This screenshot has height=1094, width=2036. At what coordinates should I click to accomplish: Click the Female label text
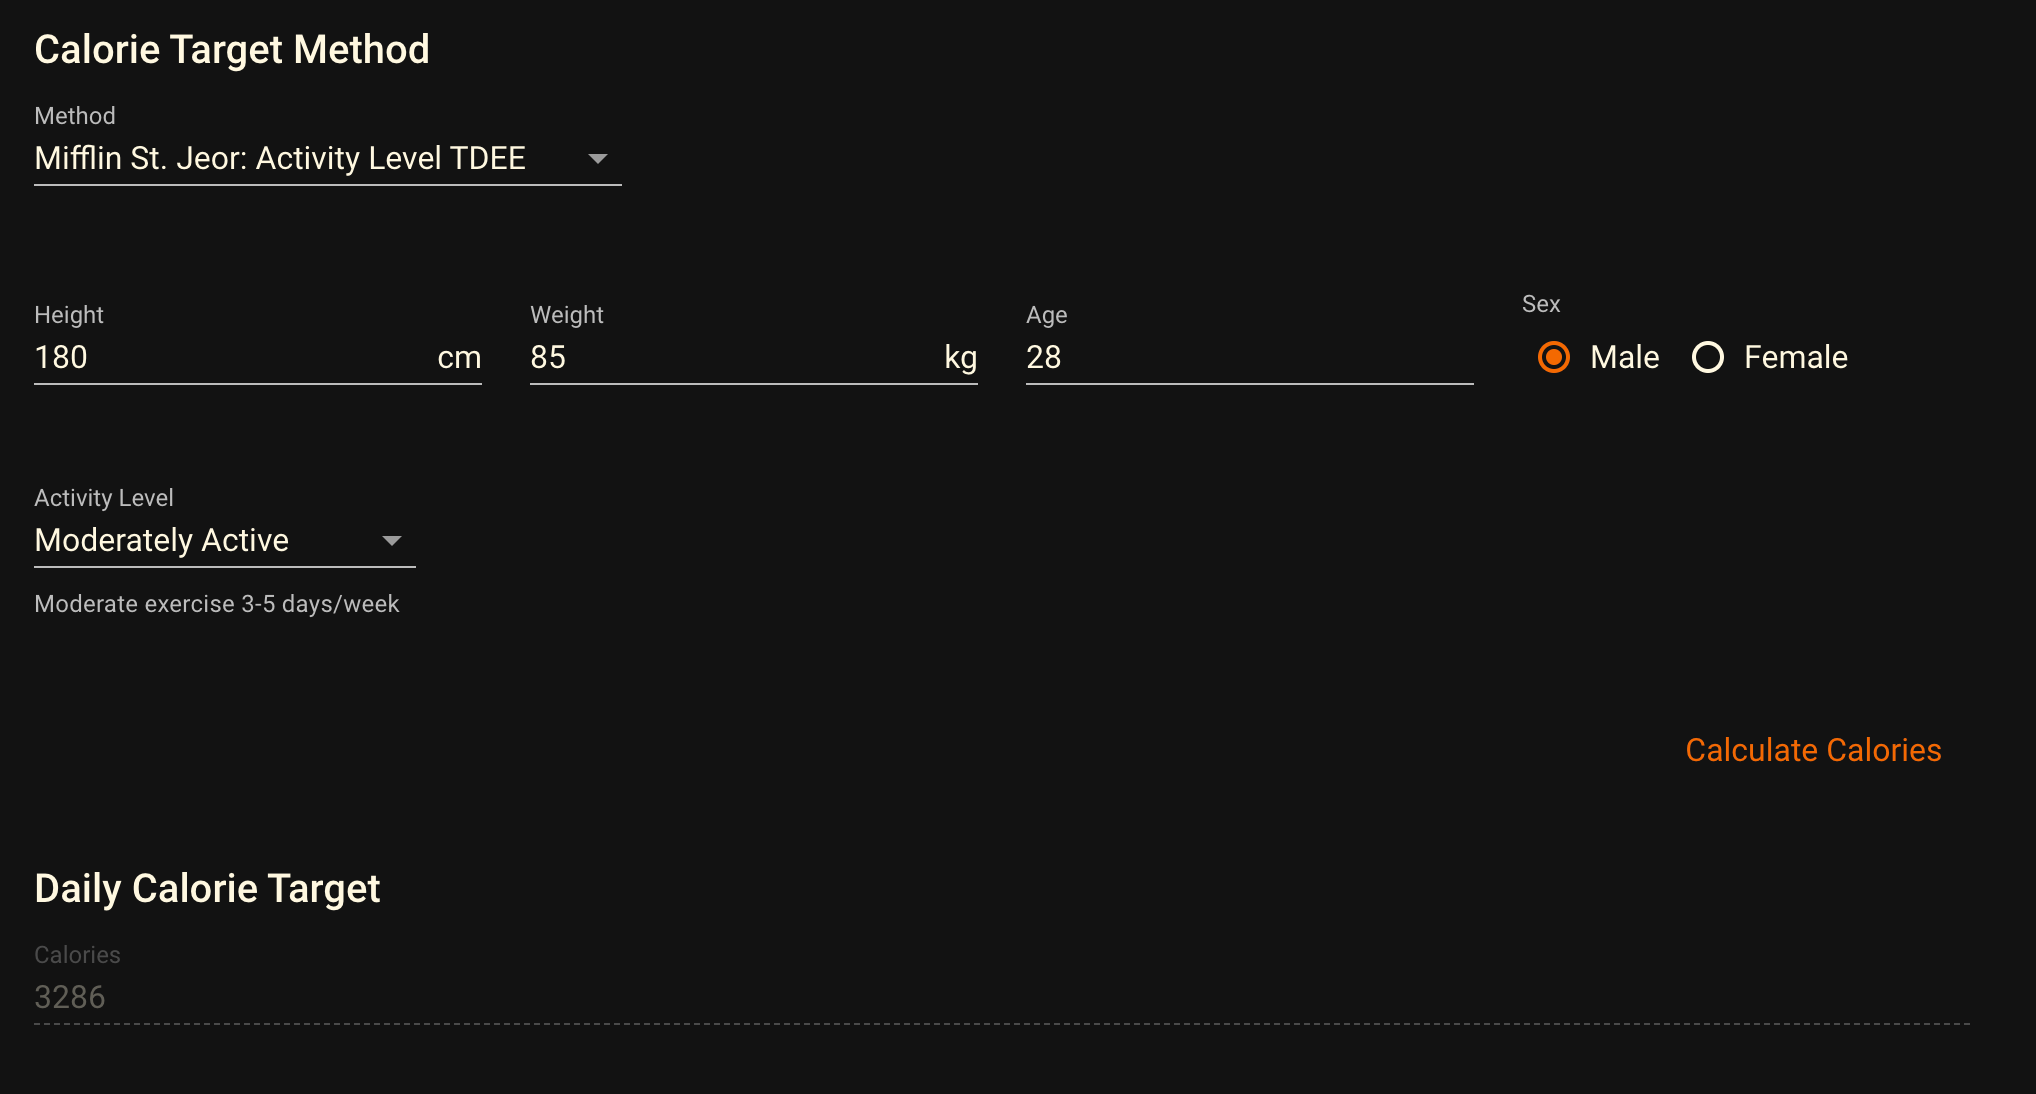click(x=1795, y=357)
